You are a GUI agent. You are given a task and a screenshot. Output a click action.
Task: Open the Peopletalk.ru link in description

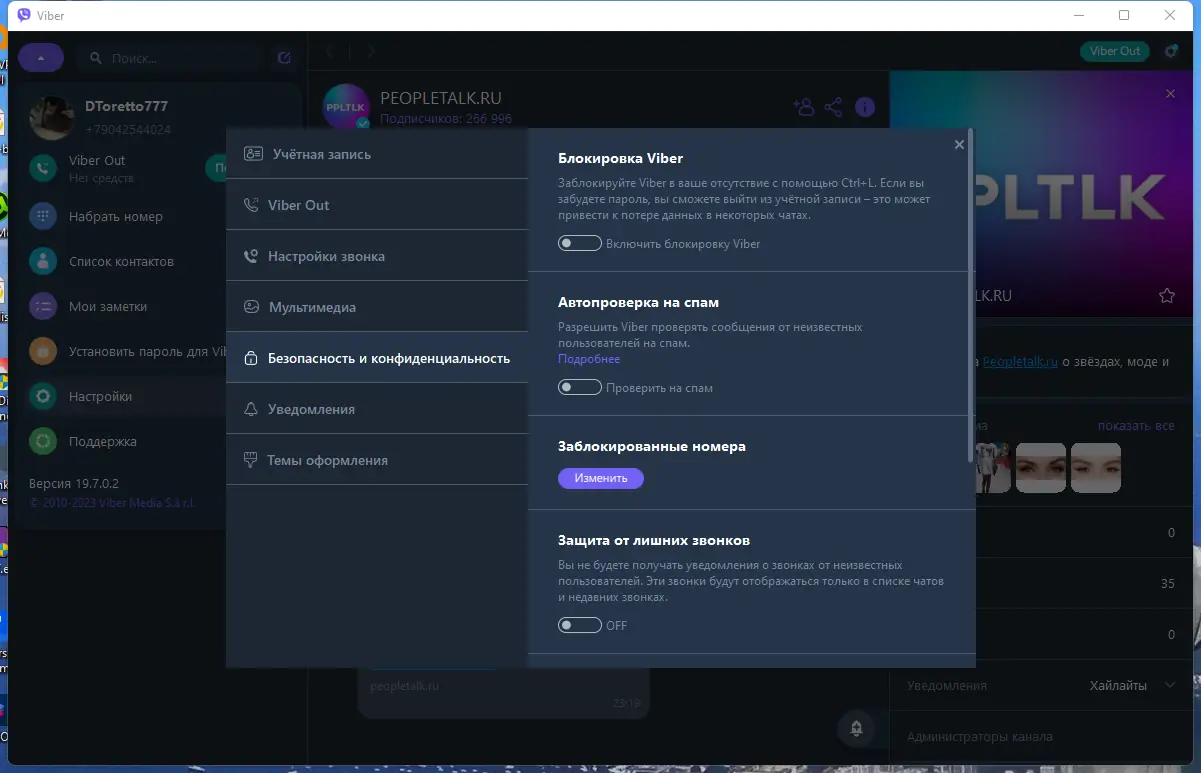[1020, 361]
